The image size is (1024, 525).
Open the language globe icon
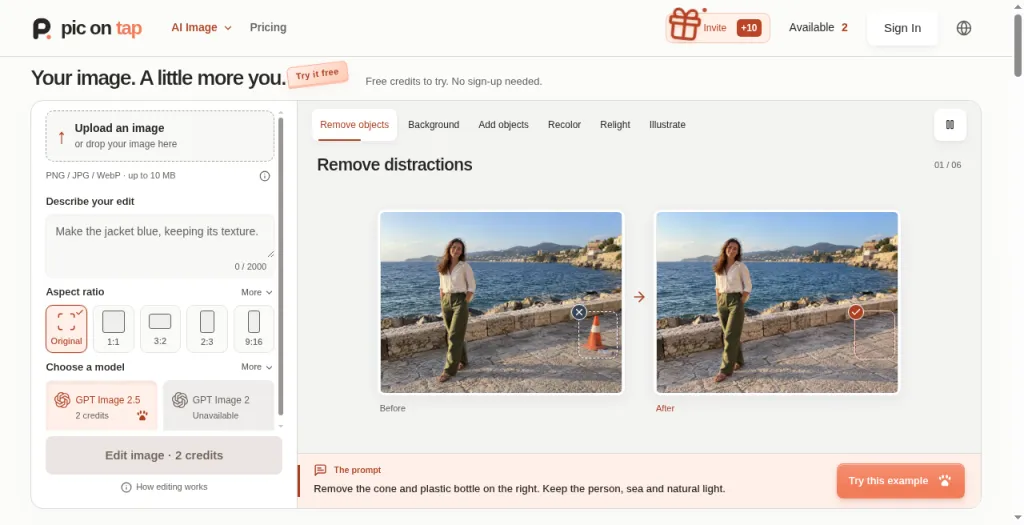click(x=964, y=28)
